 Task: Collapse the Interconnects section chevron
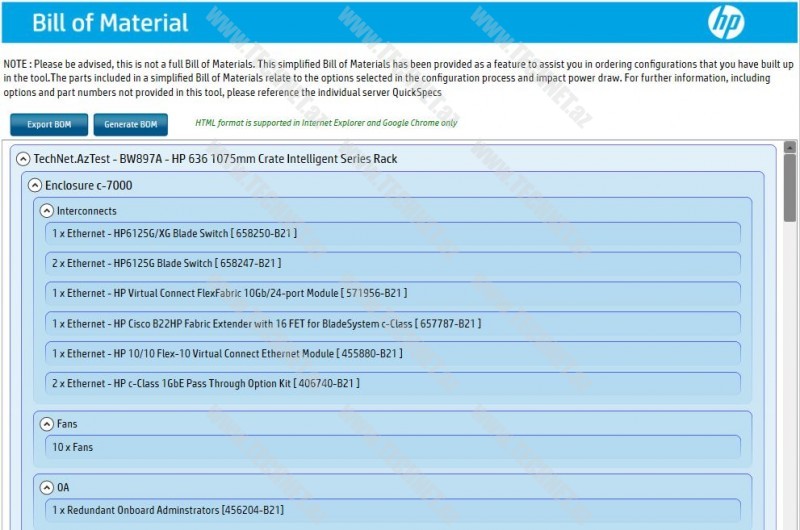click(46, 211)
